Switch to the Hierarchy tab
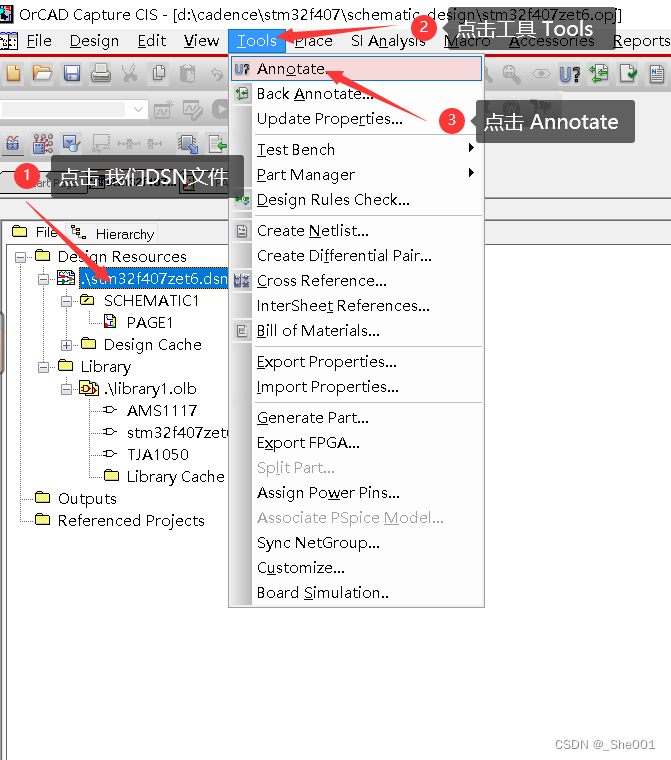 (x=112, y=234)
